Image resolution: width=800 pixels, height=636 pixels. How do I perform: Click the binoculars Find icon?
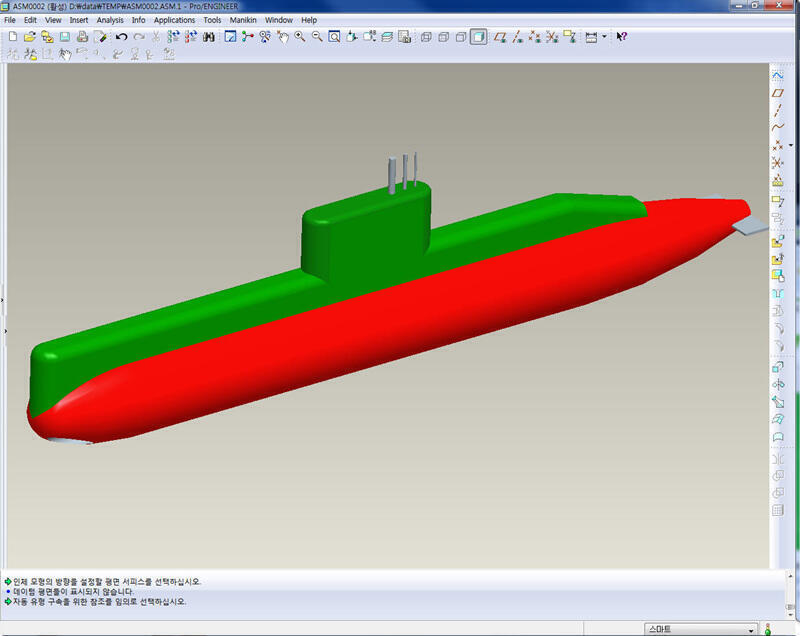pos(208,37)
